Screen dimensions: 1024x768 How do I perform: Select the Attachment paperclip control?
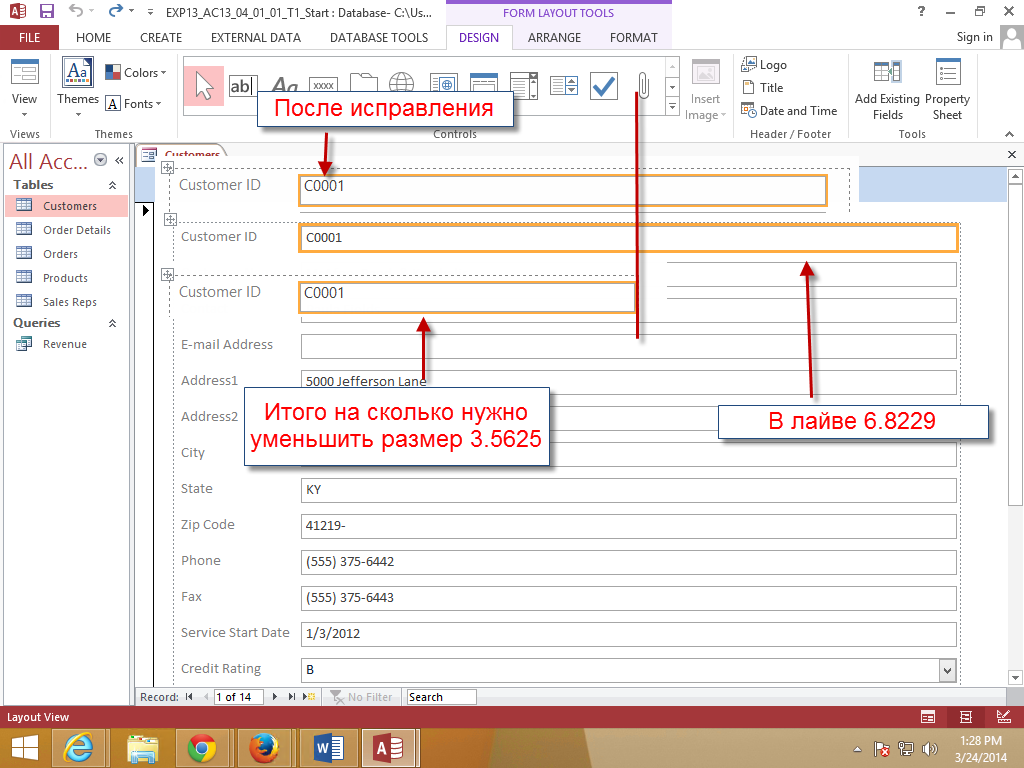643,86
